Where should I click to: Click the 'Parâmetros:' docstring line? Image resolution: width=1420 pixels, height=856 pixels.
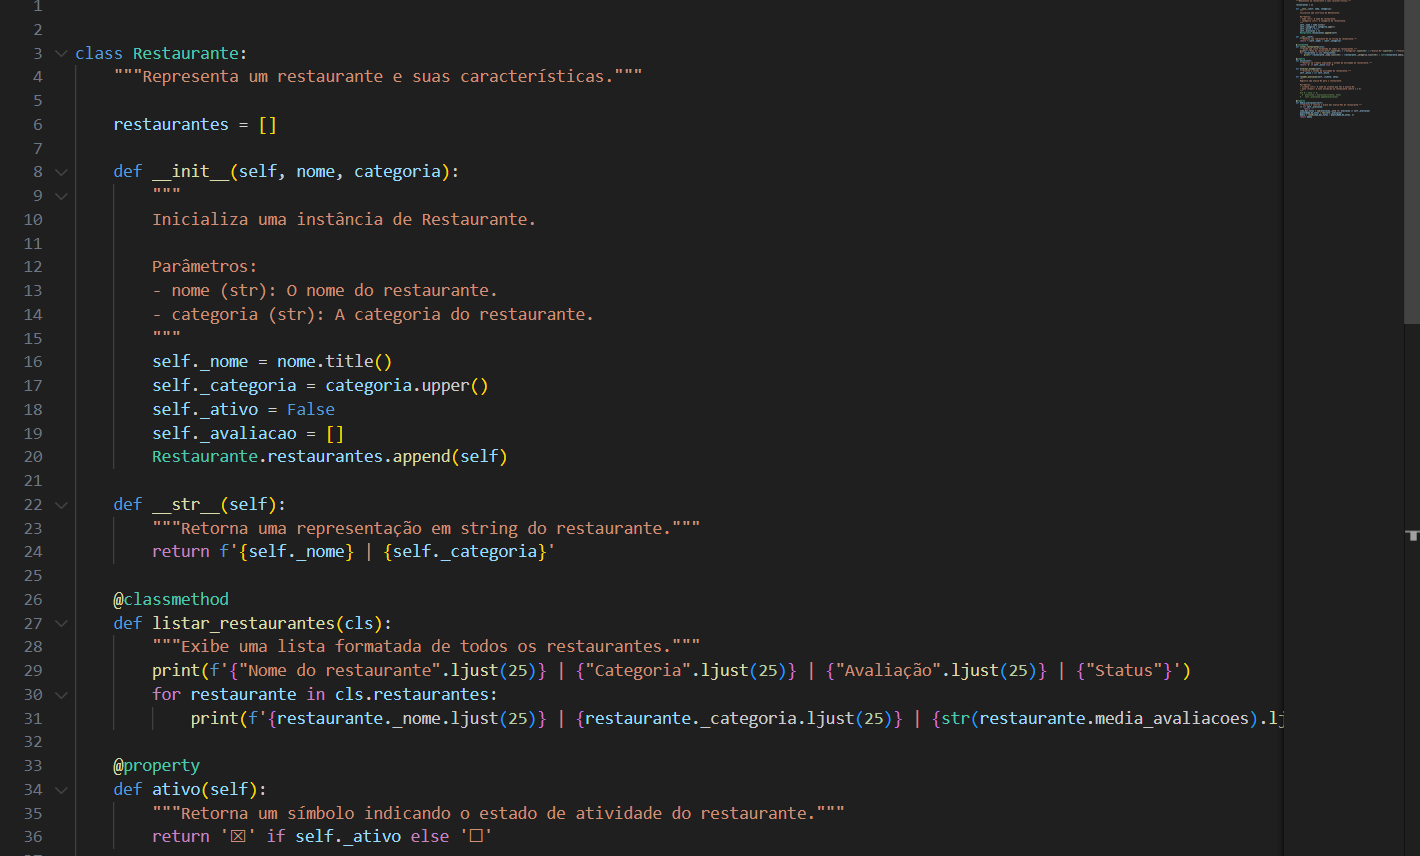204,267
